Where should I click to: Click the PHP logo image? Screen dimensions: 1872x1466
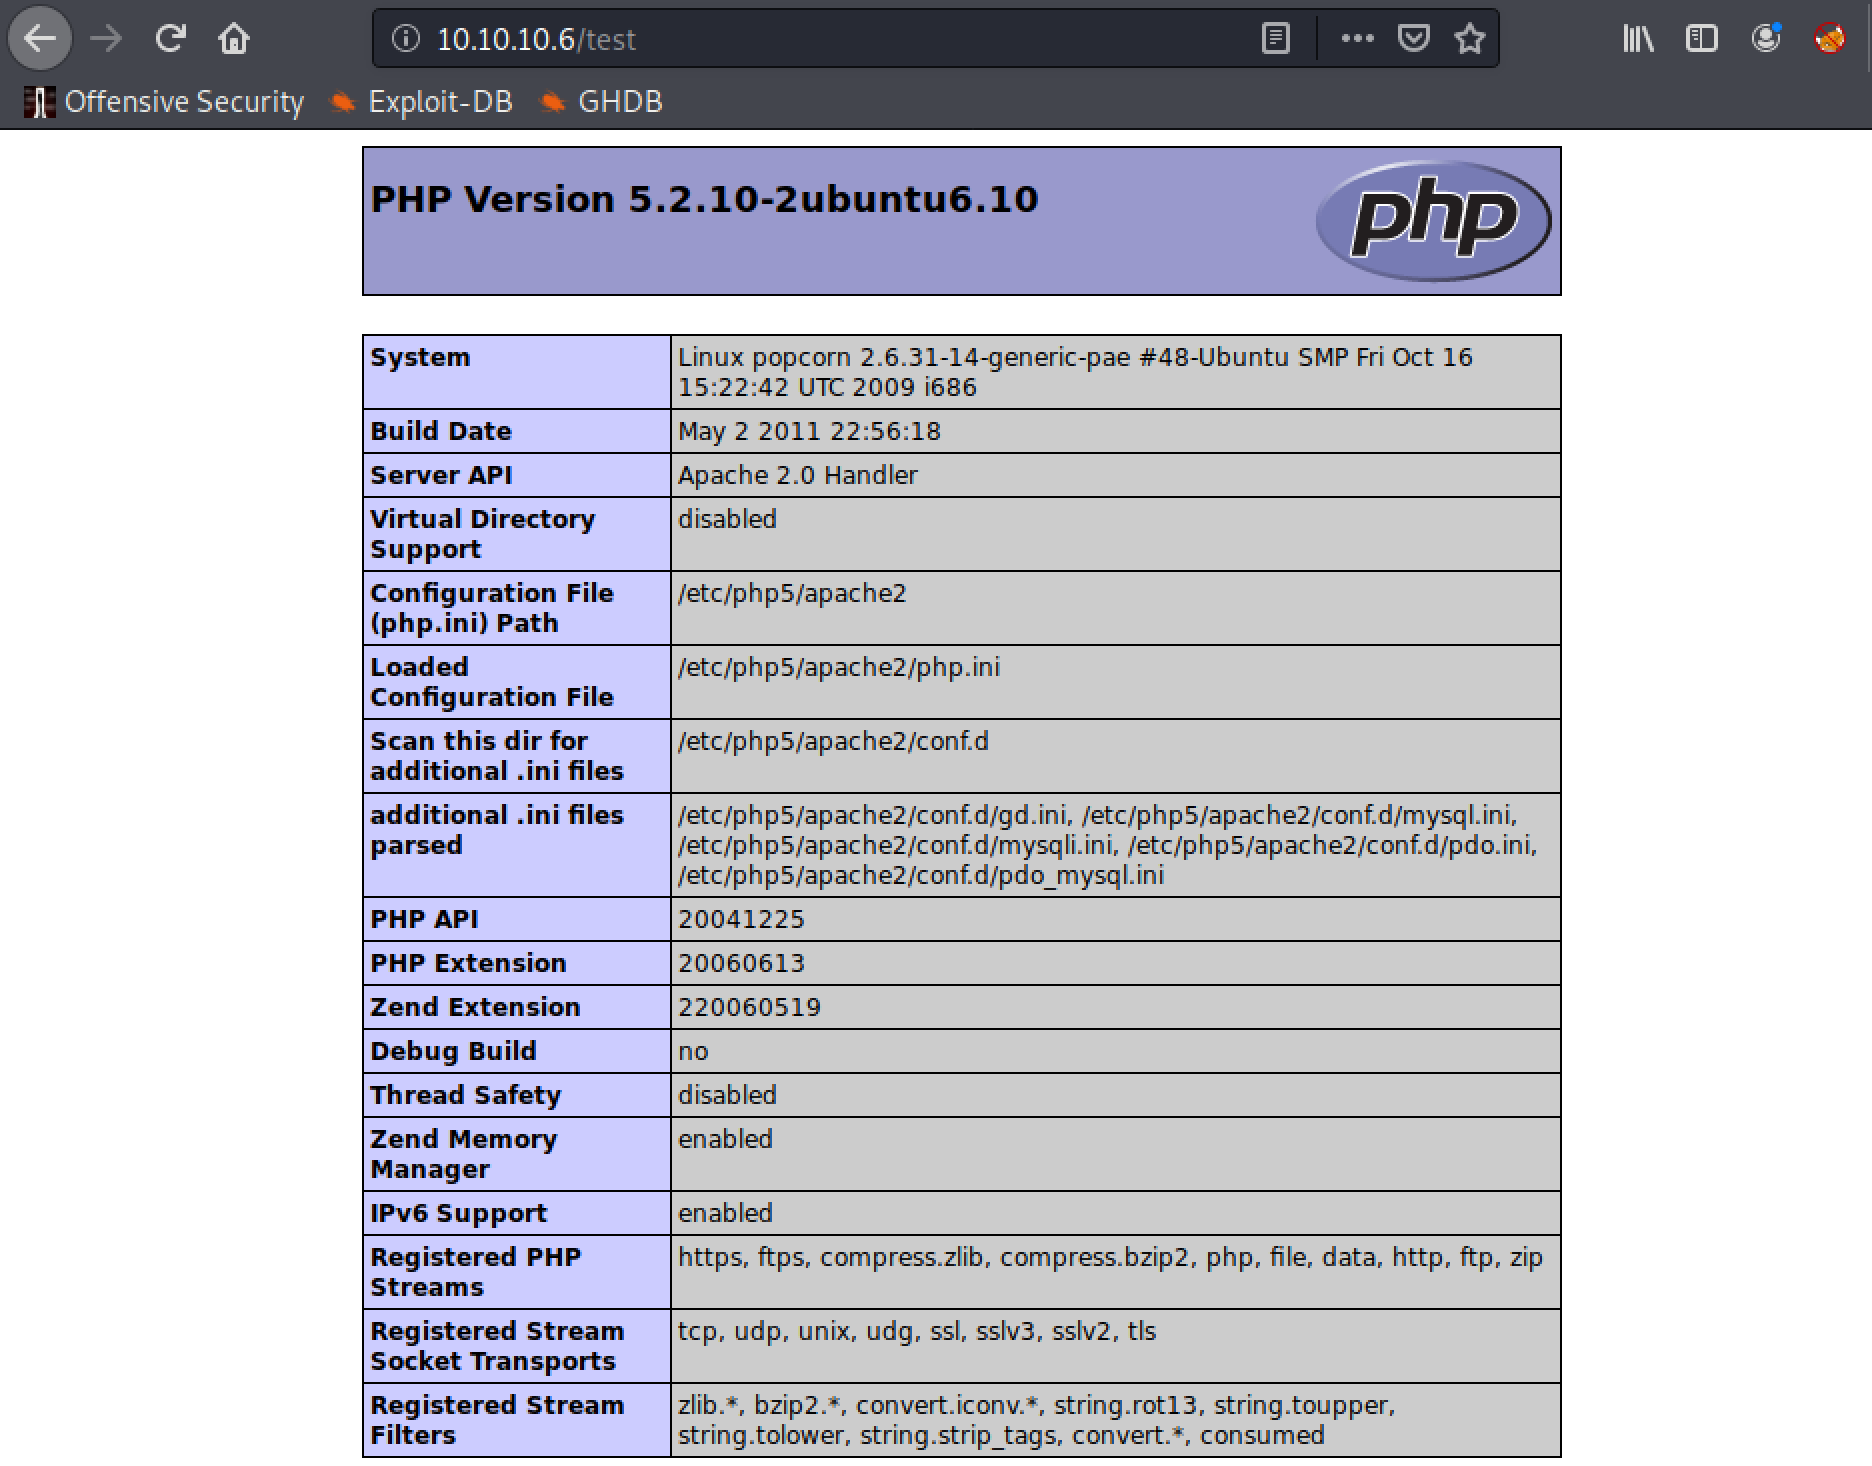(x=1433, y=221)
